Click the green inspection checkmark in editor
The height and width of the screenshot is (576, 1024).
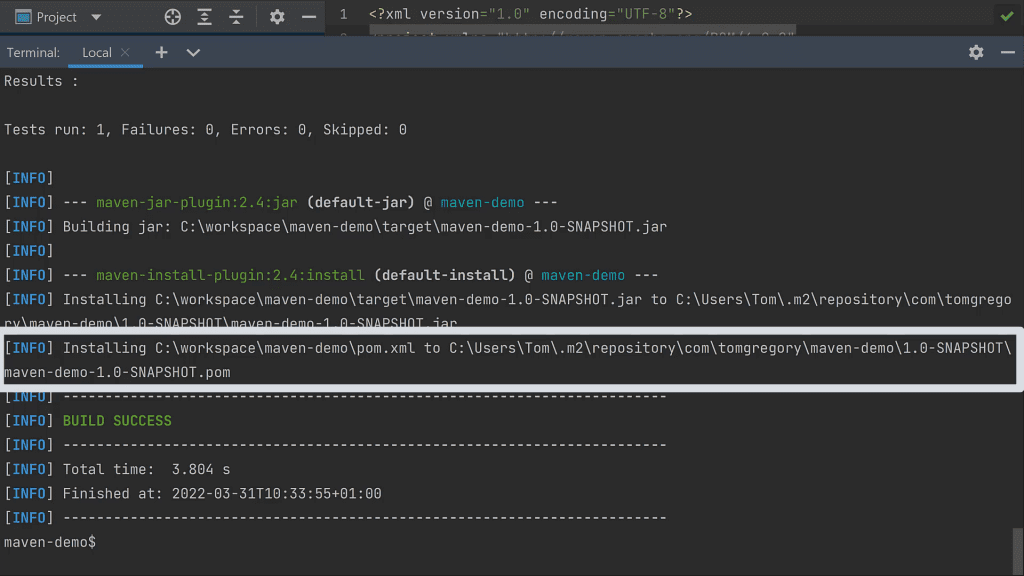[x=1006, y=16]
